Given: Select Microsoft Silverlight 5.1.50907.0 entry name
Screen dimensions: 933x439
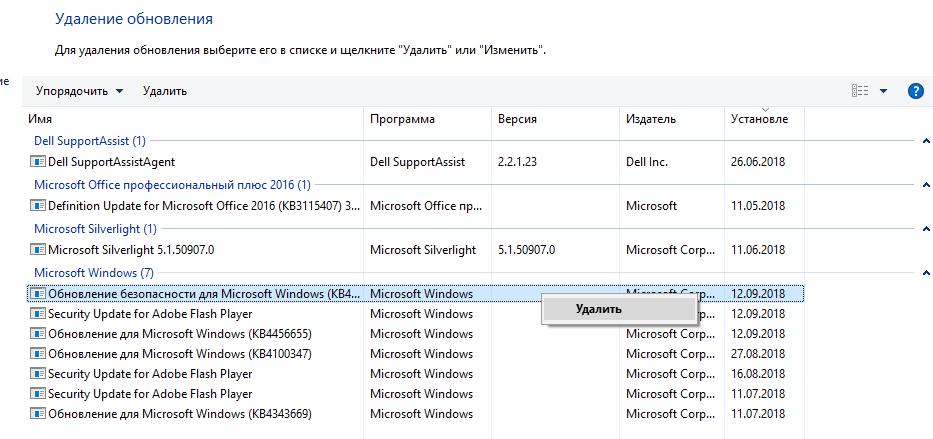Looking at the screenshot, I should click(131, 250).
